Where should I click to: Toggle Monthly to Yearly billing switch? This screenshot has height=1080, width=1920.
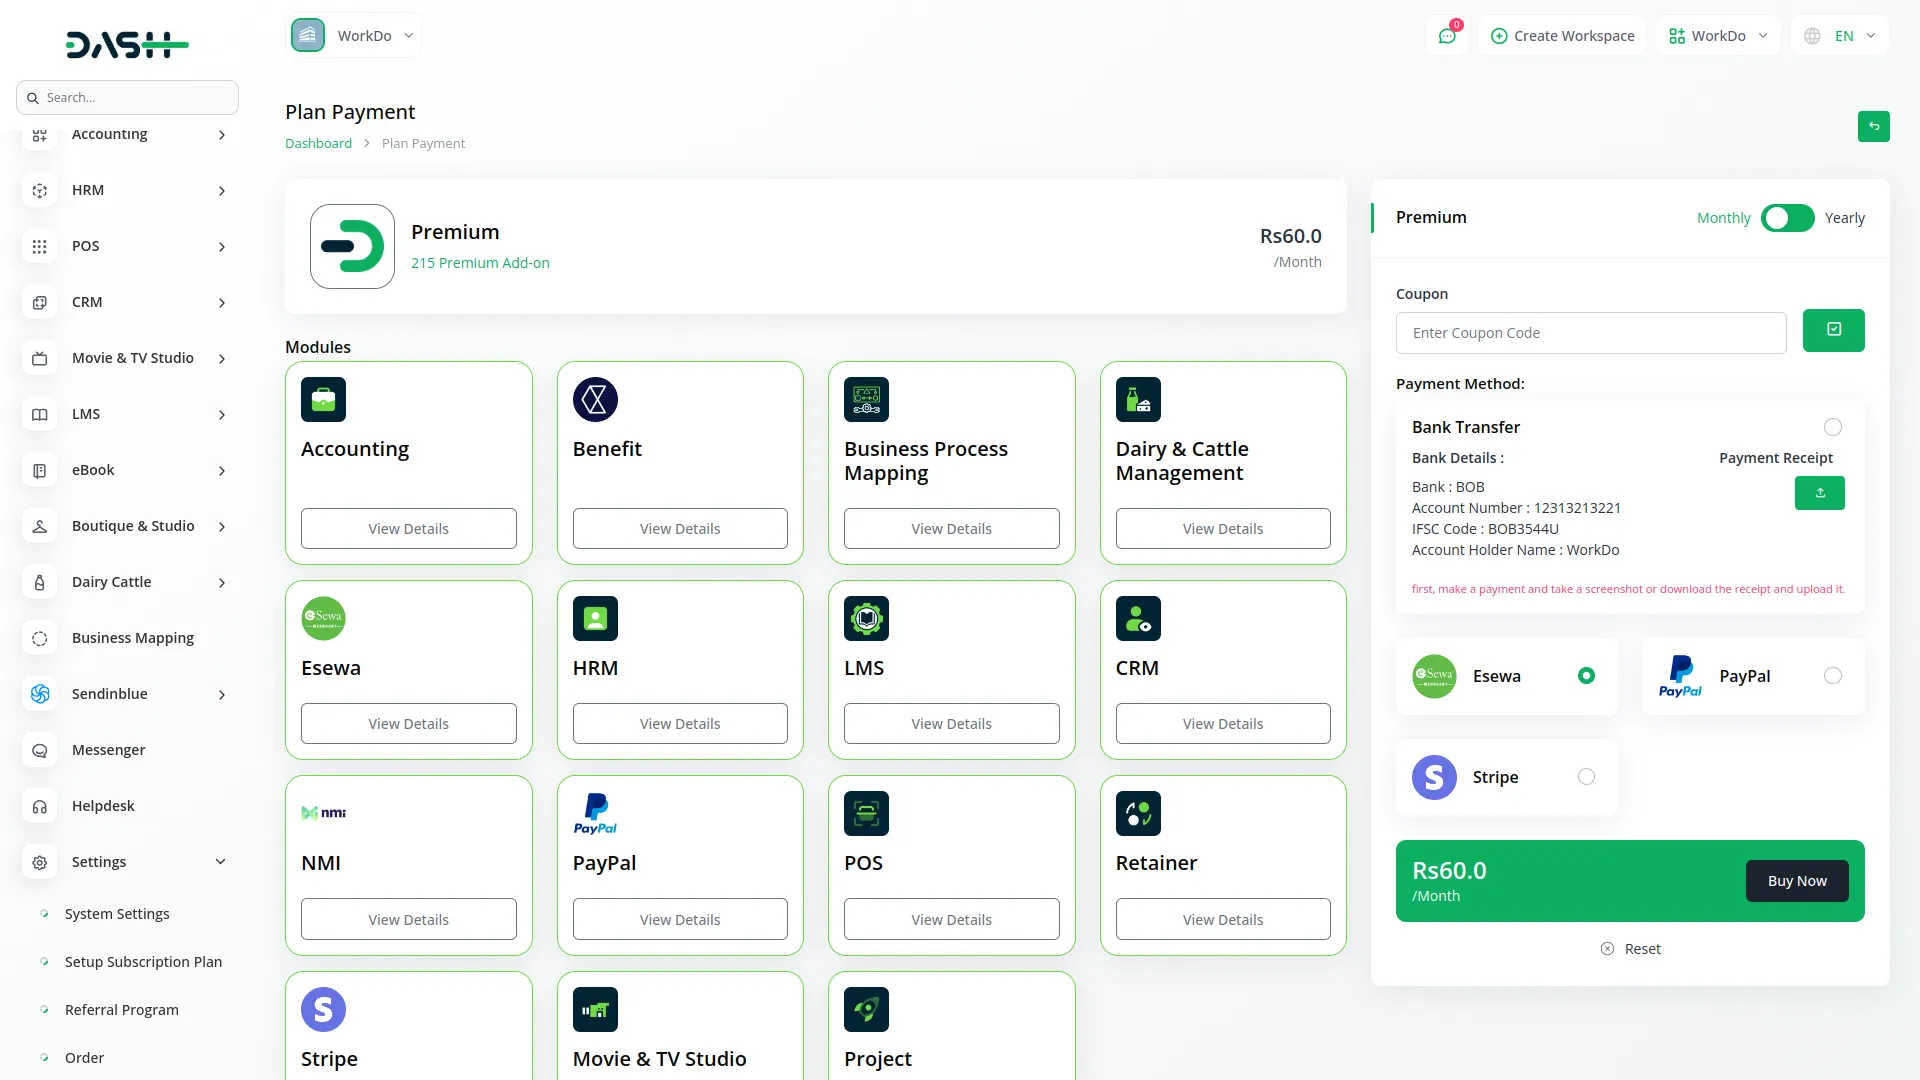pyautogui.click(x=1787, y=218)
